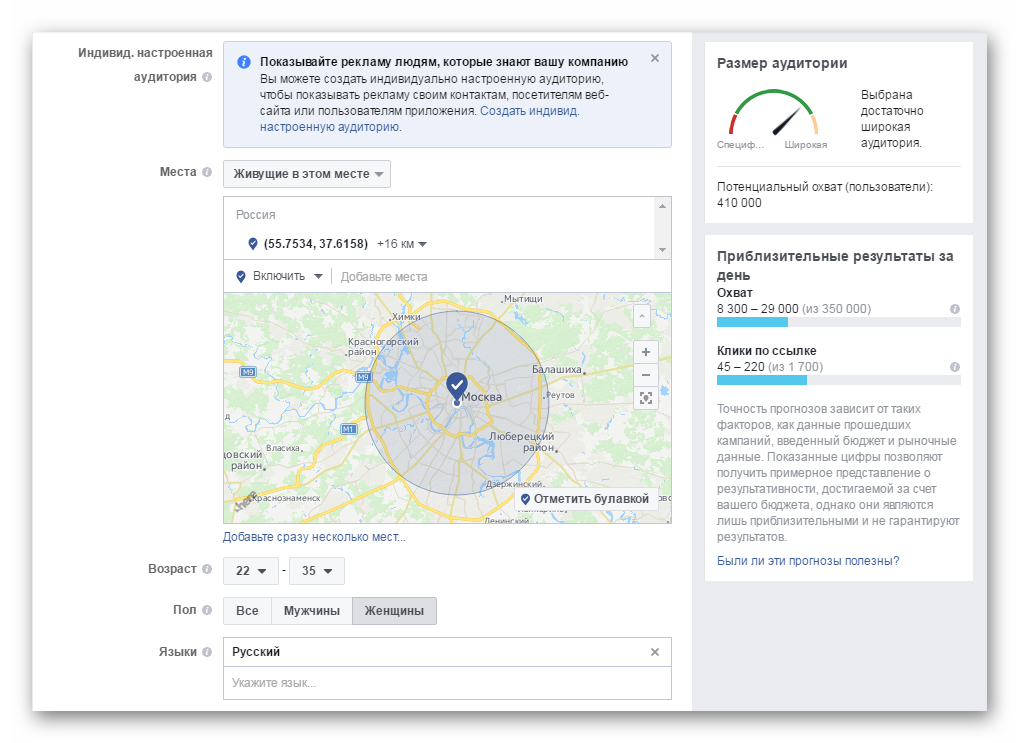Open minimum age 22 dropdown
Screen dimensions: 1019x743
(250, 571)
